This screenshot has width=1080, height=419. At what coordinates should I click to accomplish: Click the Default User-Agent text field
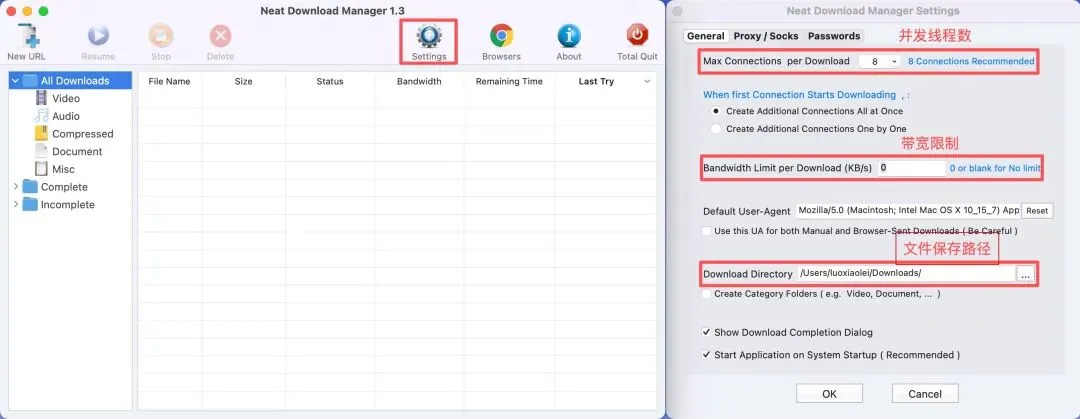[x=908, y=210]
